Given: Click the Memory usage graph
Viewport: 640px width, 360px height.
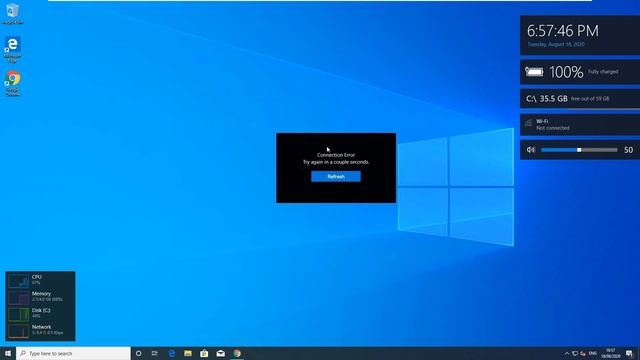Looking at the screenshot, I should pyautogui.click(x=19, y=298).
